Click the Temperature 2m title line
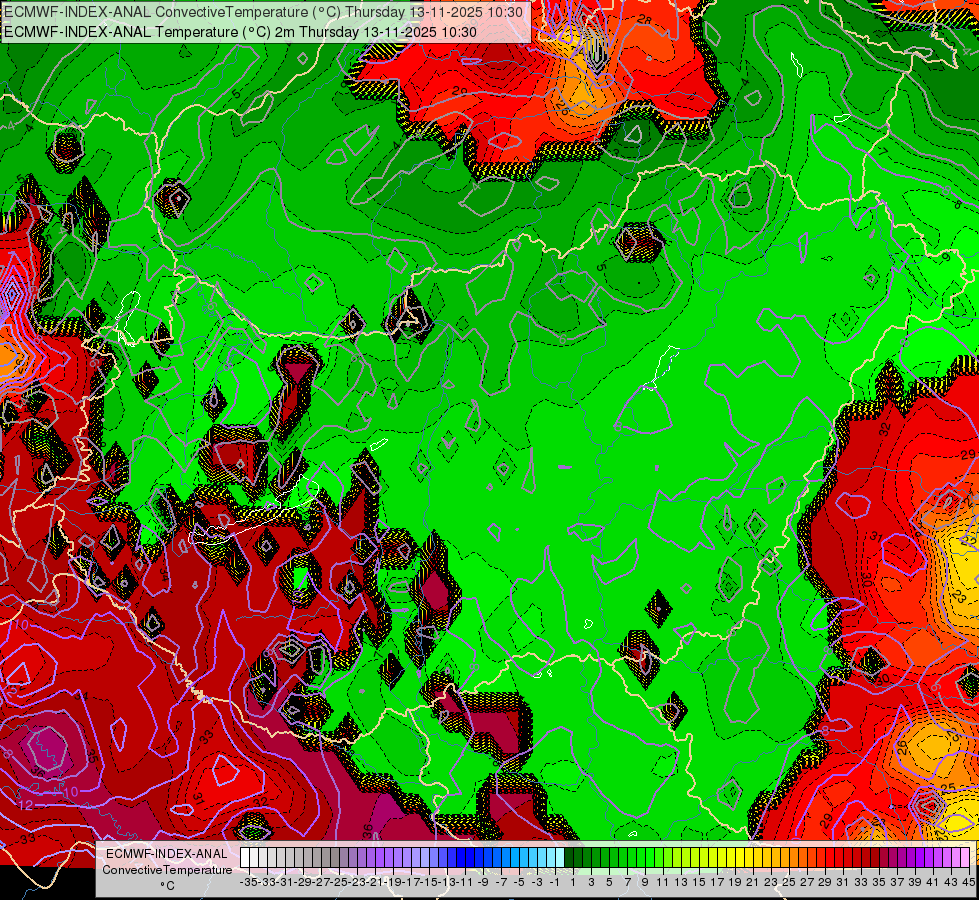 pyautogui.click(x=240, y=32)
